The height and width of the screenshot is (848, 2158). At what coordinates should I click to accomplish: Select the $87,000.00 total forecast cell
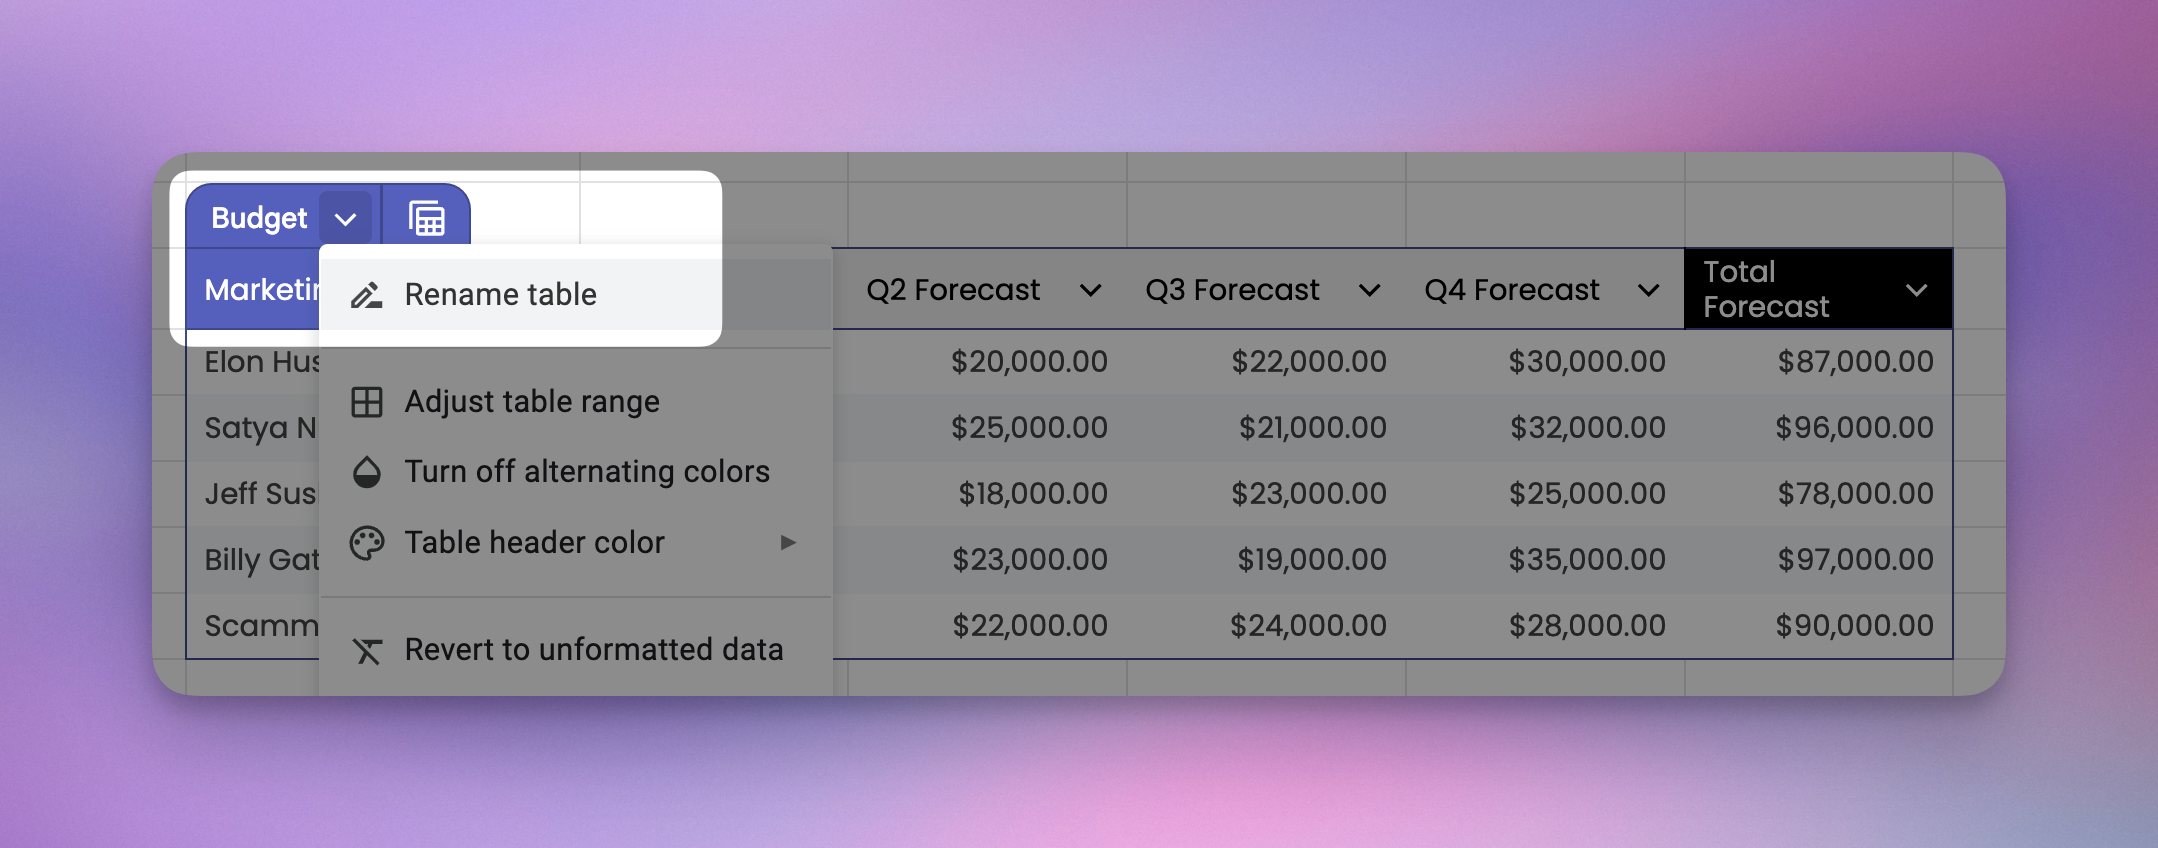point(1854,362)
